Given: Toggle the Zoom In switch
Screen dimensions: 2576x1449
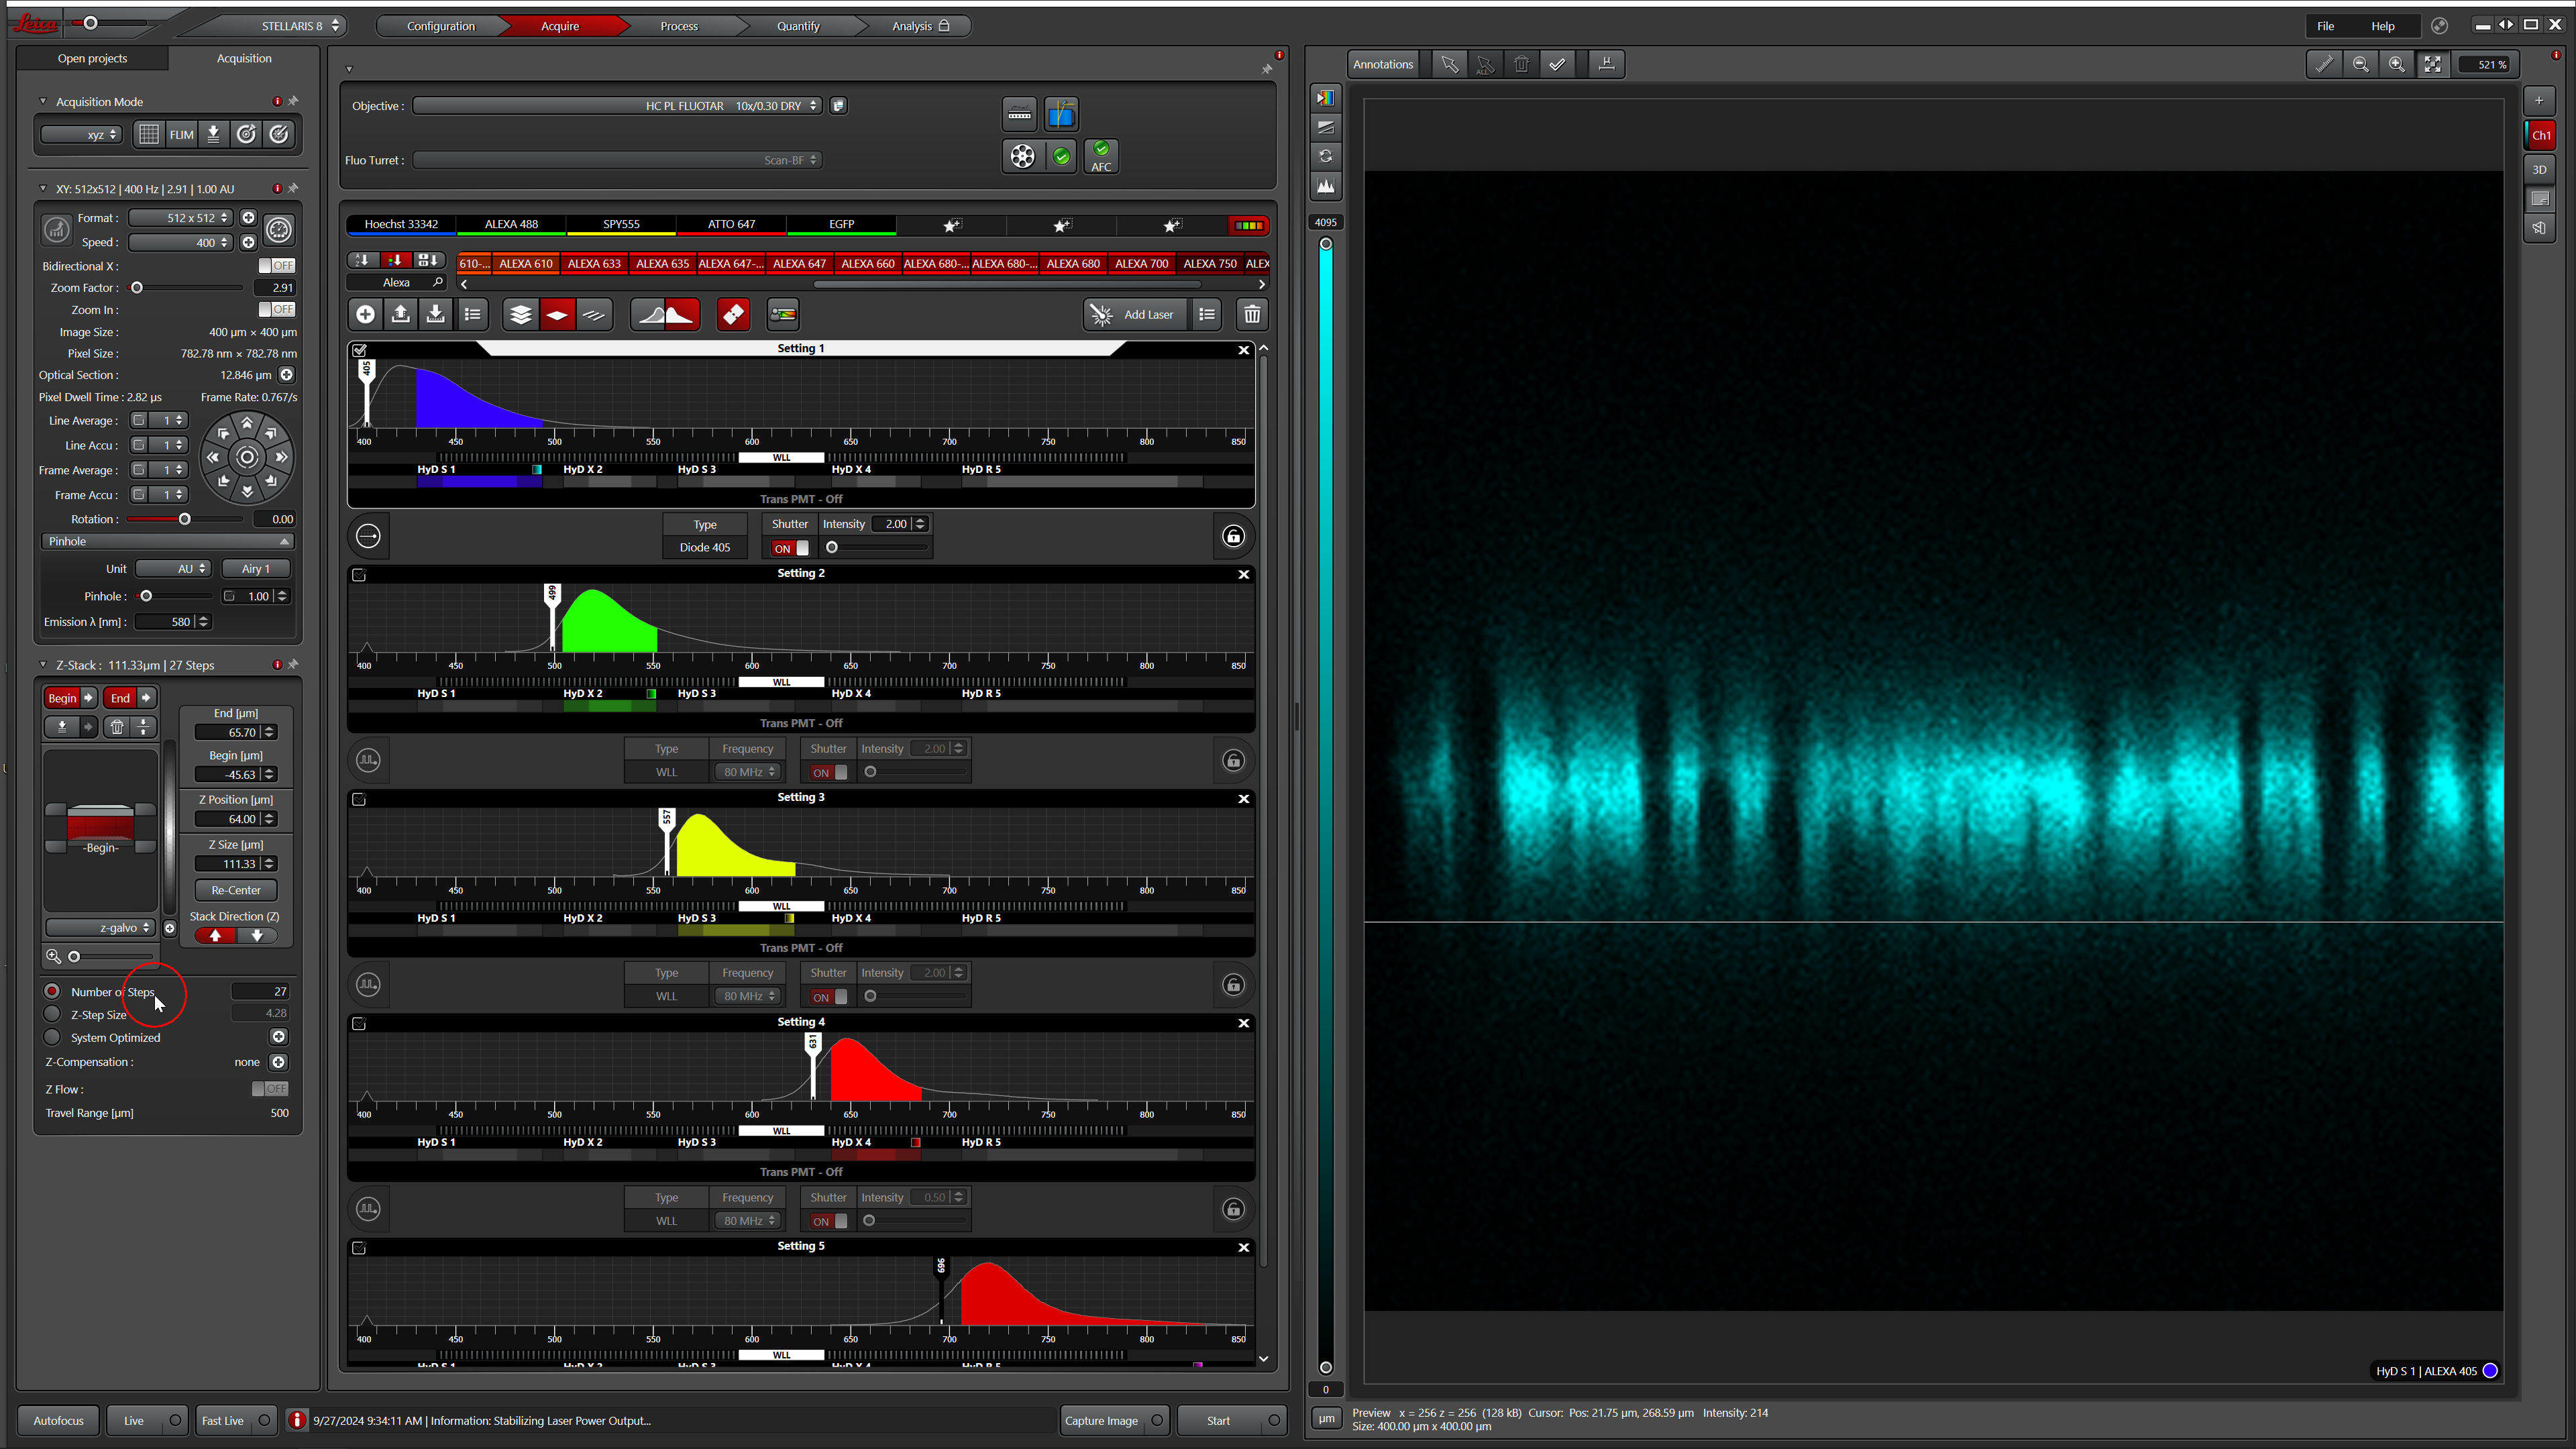Looking at the screenshot, I should 276,310.
